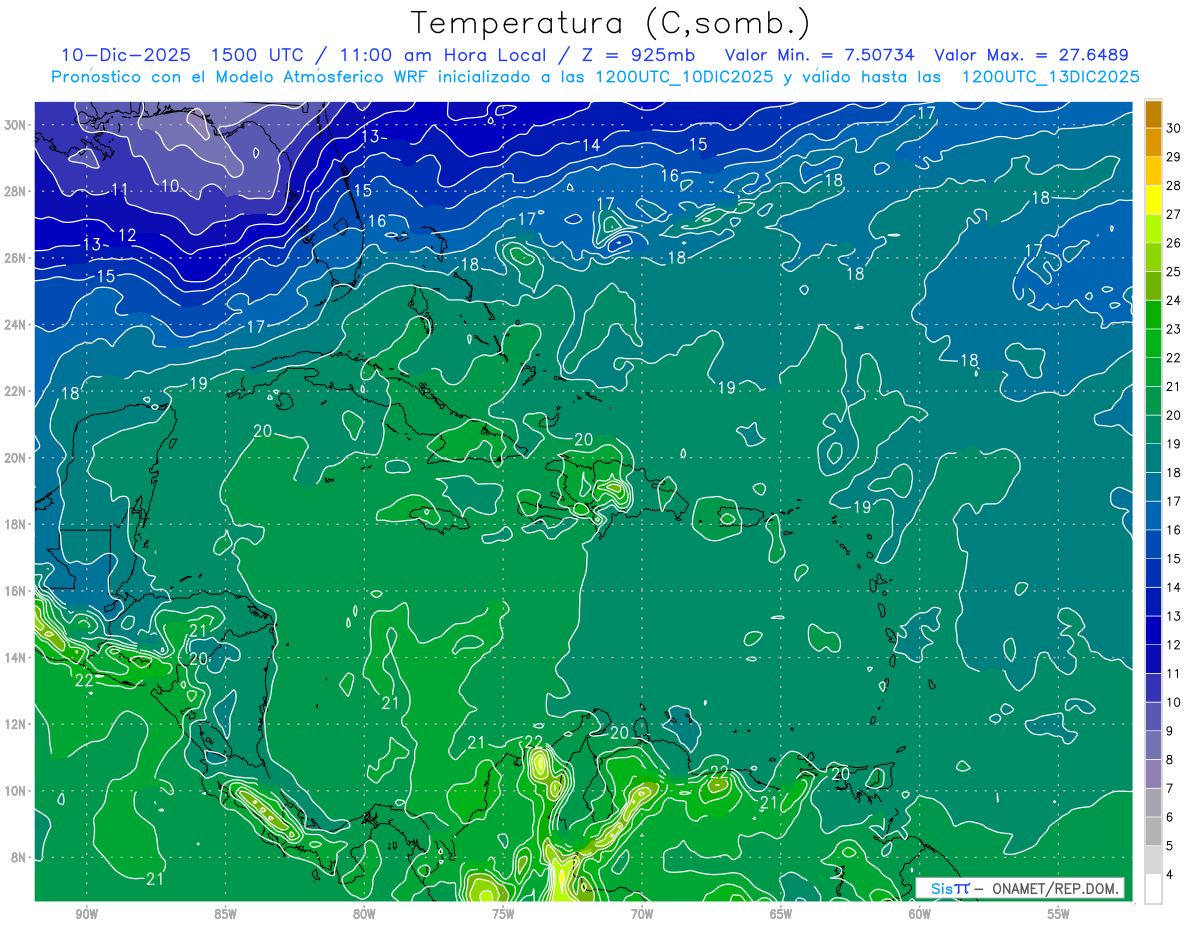Image resolution: width=1200 pixels, height=927 pixels.
Task: Pick the legend swatch between 19 and 20
Action: (x=1153, y=430)
